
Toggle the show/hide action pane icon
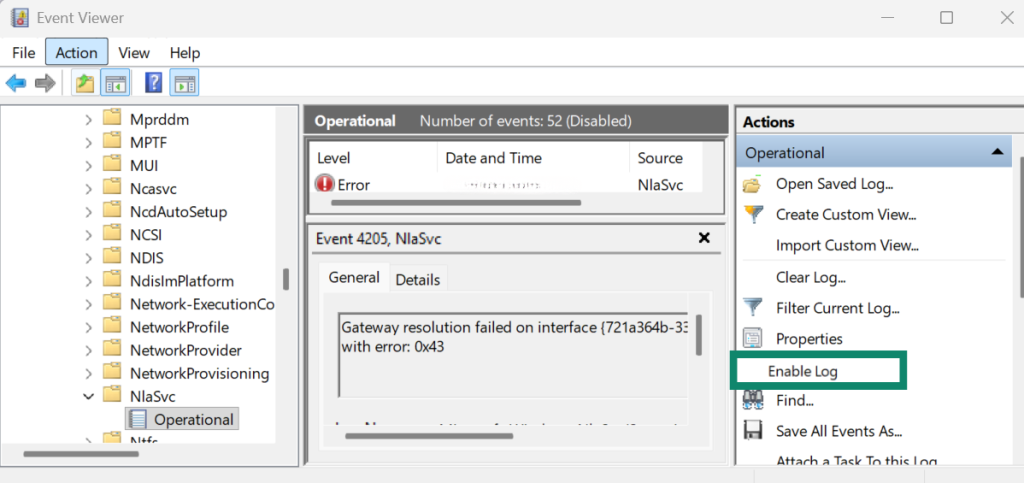tap(185, 83)
